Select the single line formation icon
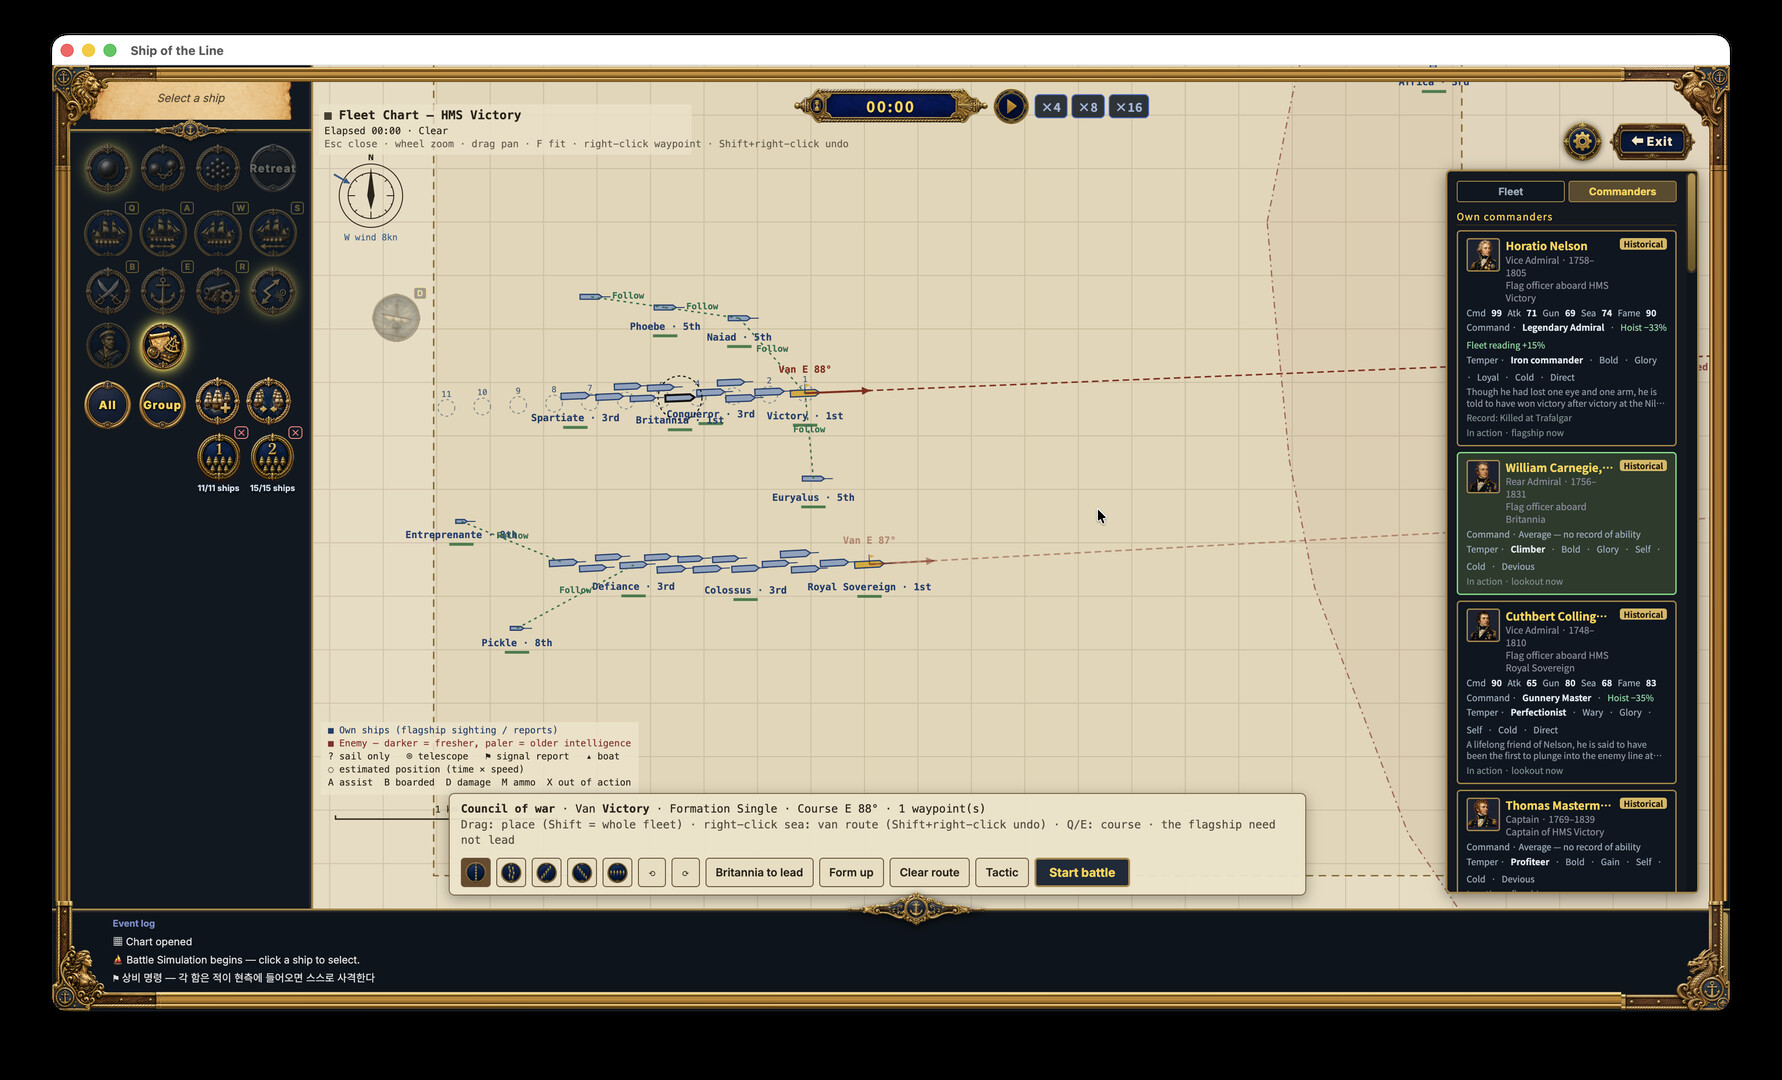 (476, 872)
